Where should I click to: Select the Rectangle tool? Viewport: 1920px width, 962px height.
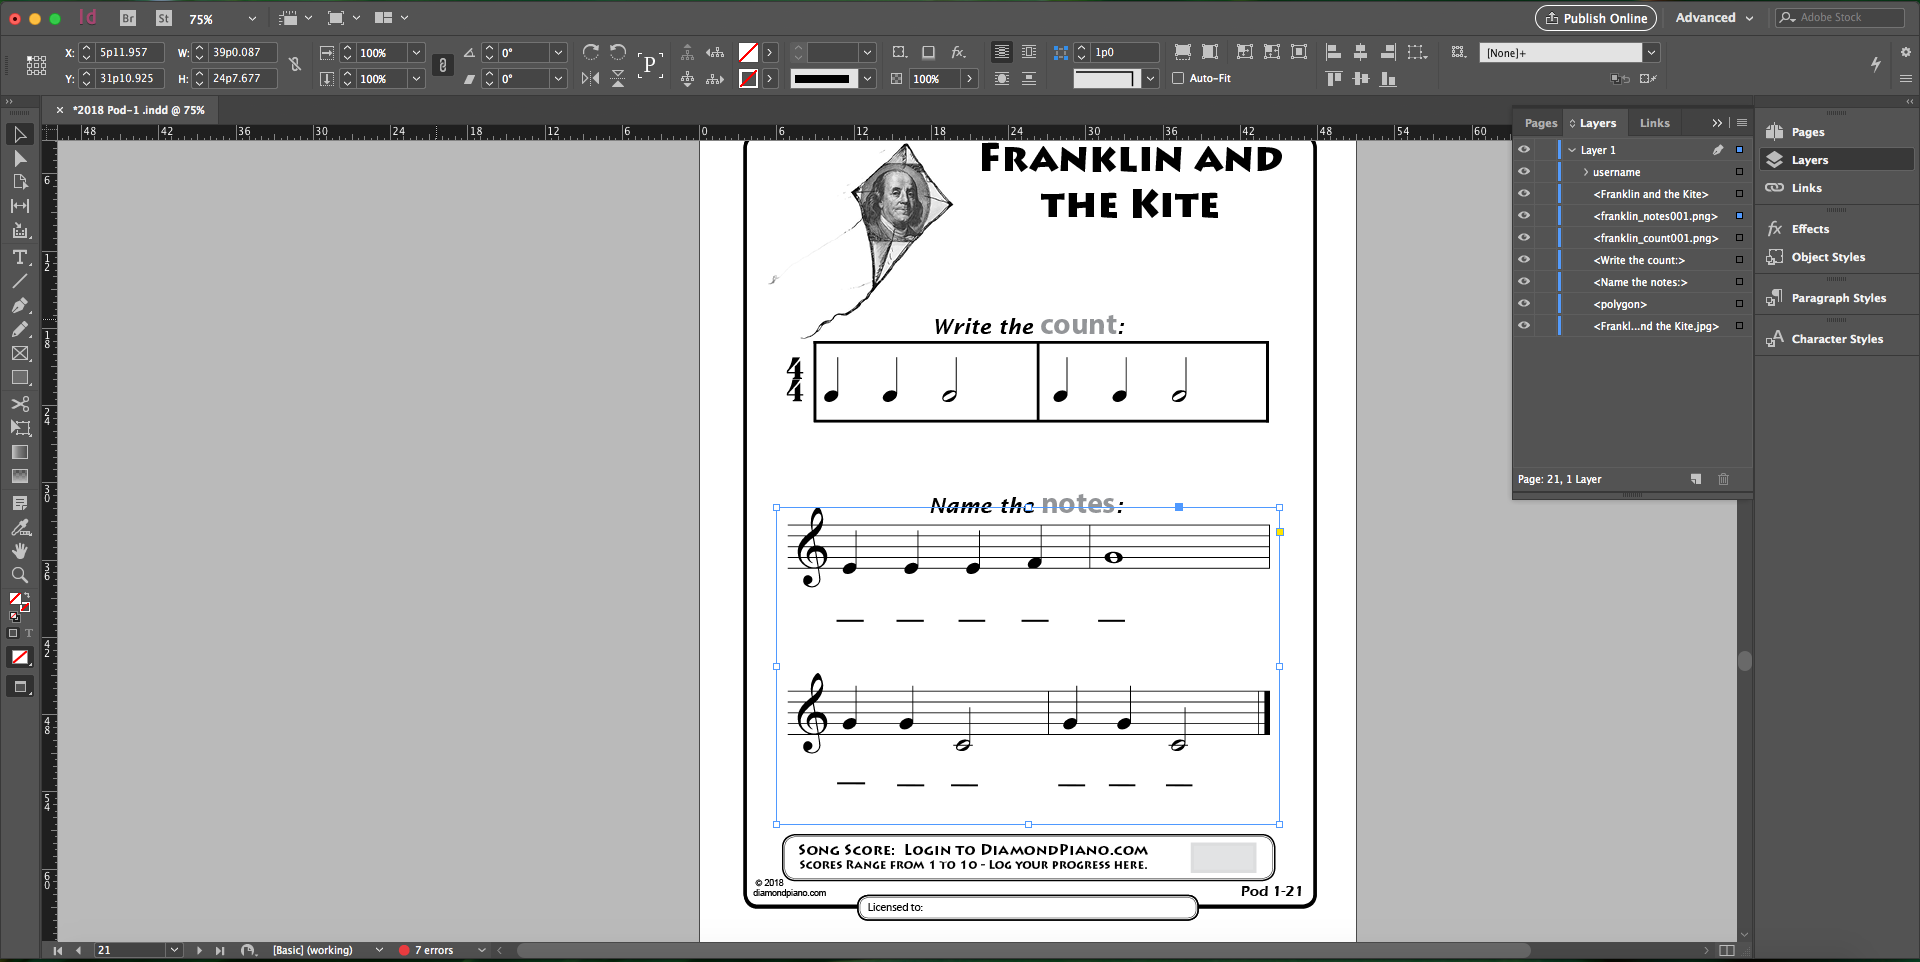coord(20,378)
